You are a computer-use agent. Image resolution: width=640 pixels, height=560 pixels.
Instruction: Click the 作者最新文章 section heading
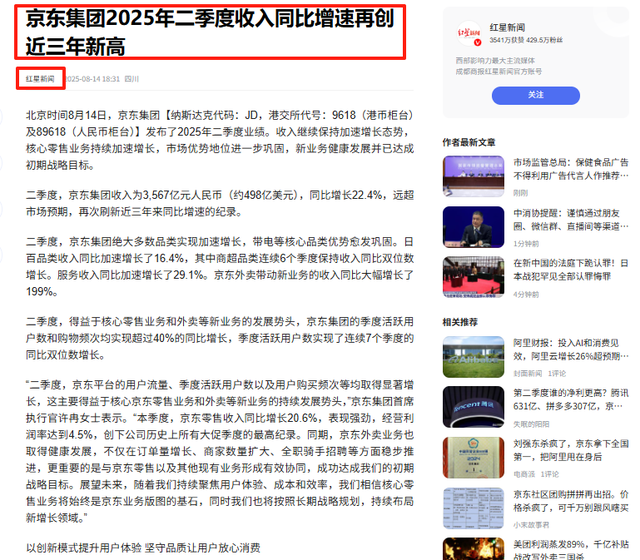(469, 142)
